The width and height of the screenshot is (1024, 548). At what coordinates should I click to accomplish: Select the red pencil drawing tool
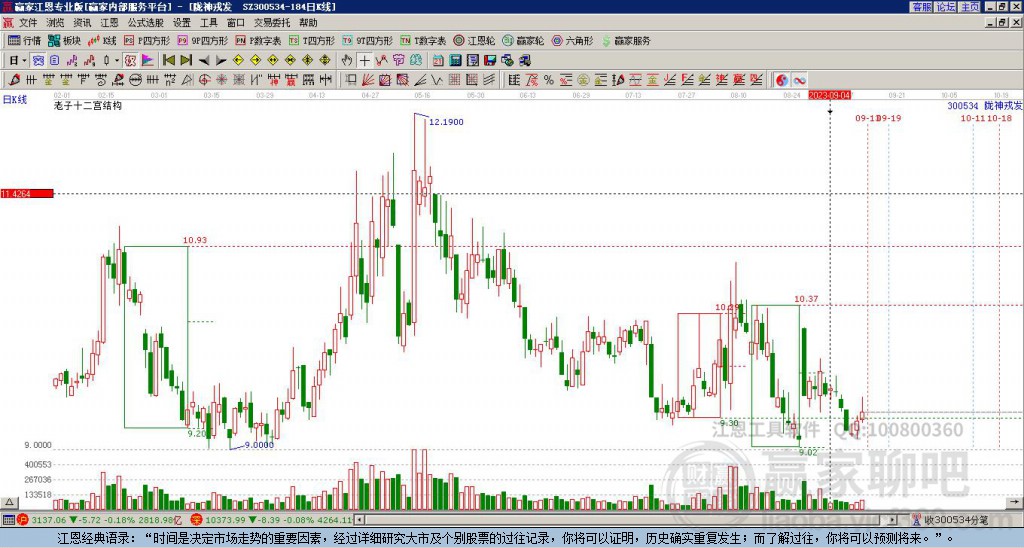[x=14, y=80]
